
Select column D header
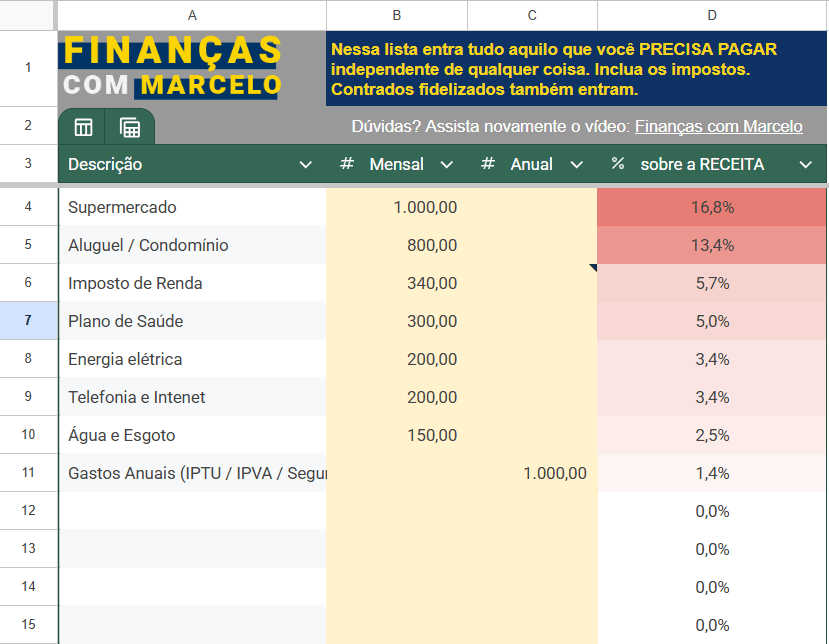tap(711, 15)
